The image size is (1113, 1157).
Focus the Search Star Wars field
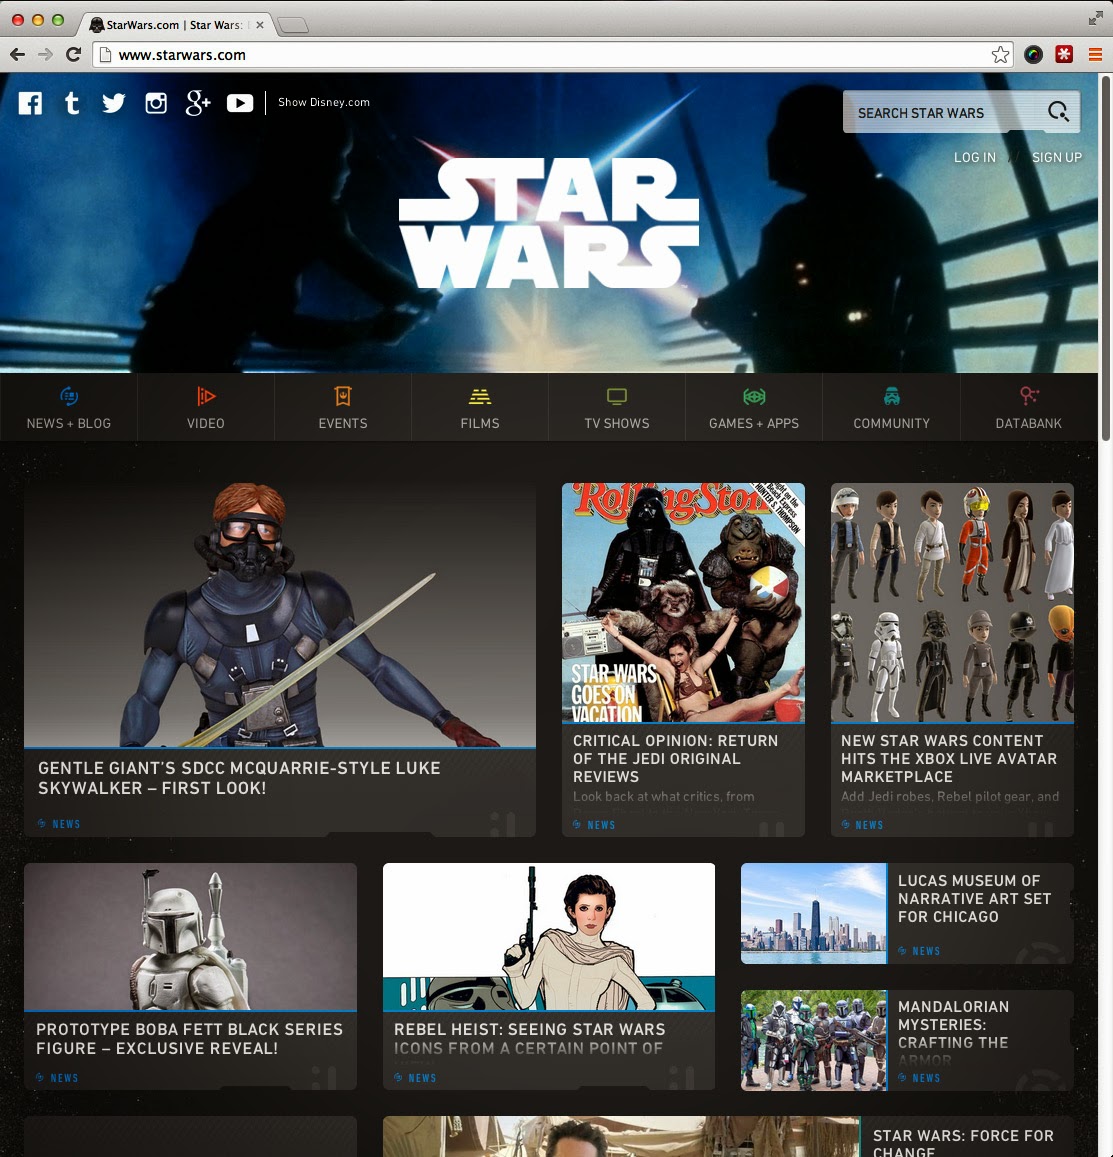pyautogui.click(x=962, y=112)
